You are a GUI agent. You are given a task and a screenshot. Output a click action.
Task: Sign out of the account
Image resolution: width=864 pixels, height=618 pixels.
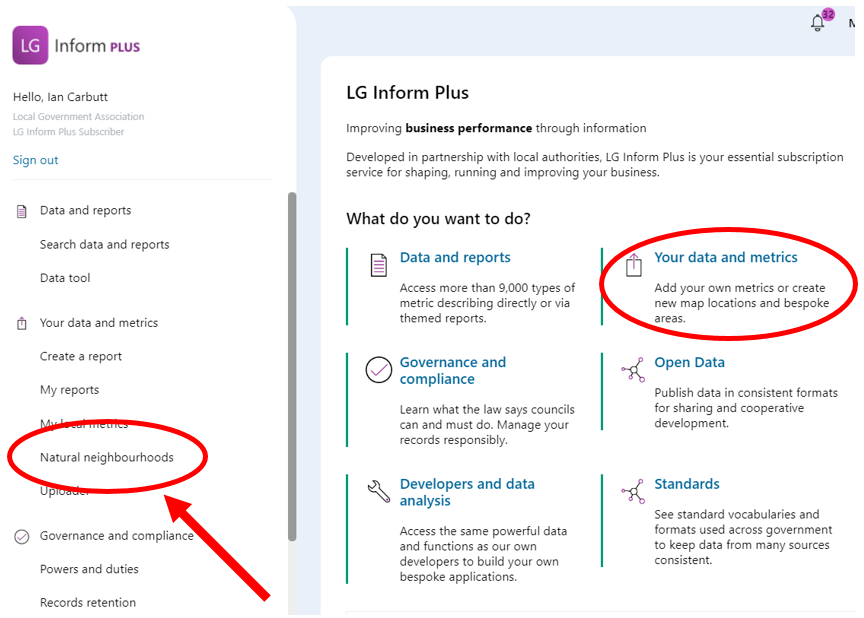coord(35,160)
